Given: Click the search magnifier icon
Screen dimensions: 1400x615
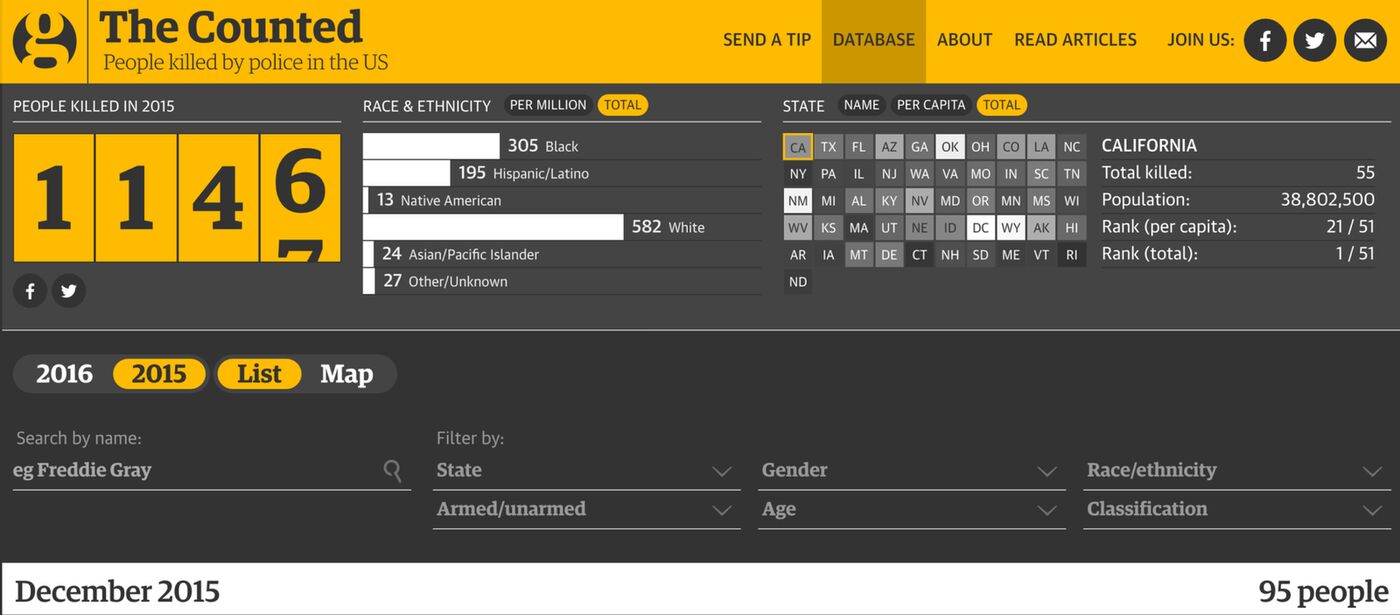Looking at the screenshot, I should click(x=393, y=470).
